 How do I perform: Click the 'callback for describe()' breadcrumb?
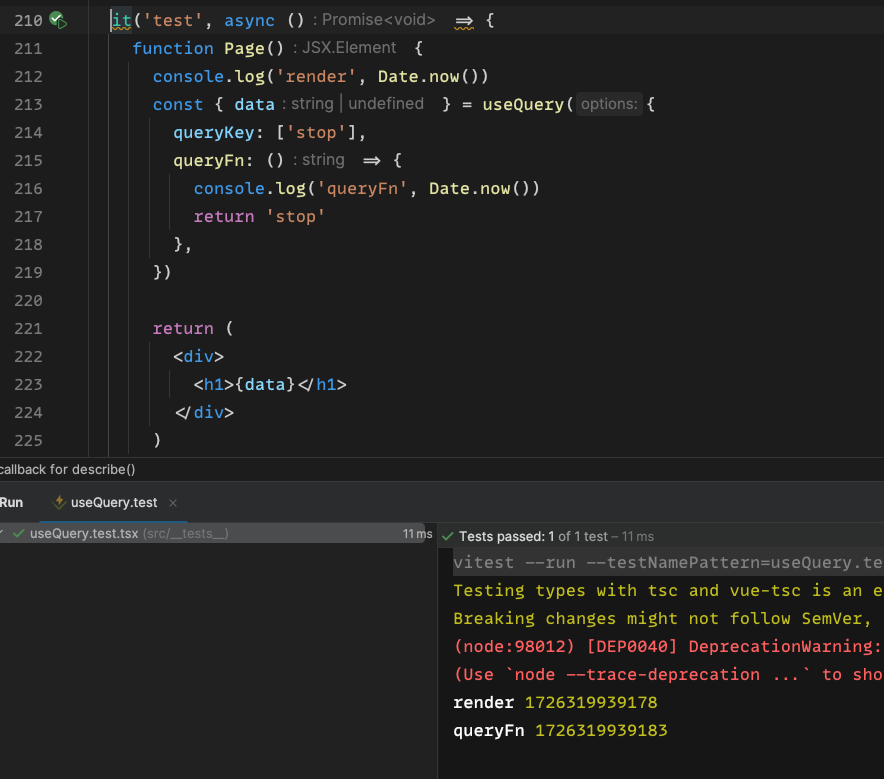pos(68,469)
